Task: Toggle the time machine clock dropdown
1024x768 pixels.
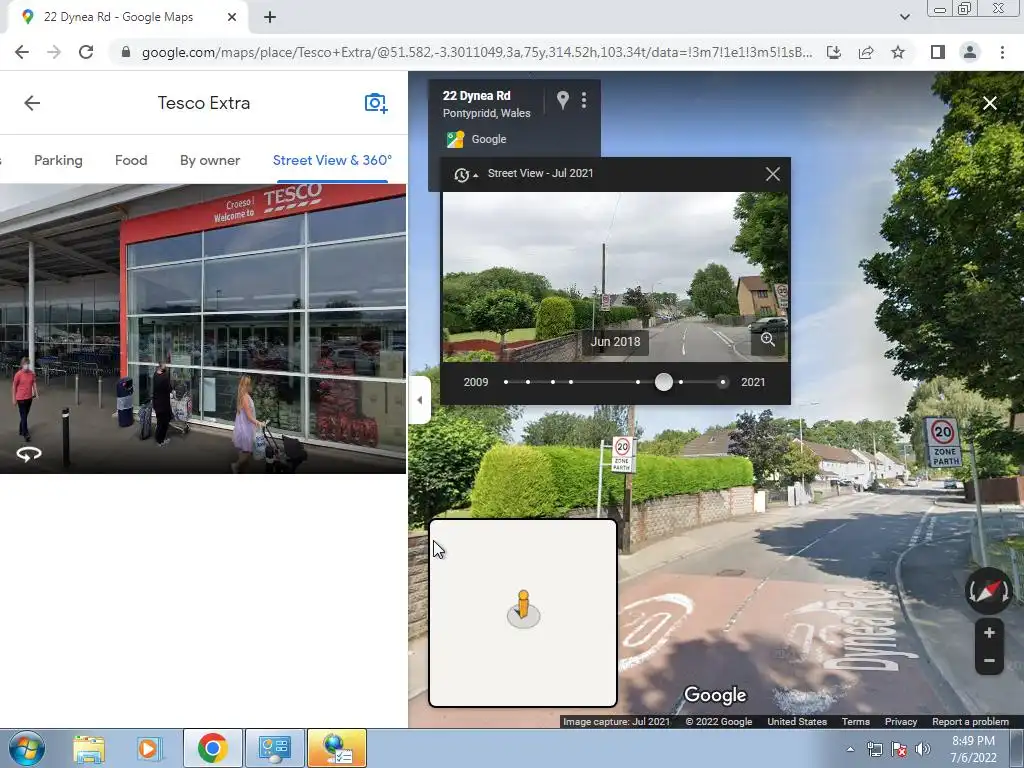Action: (465, 174)
